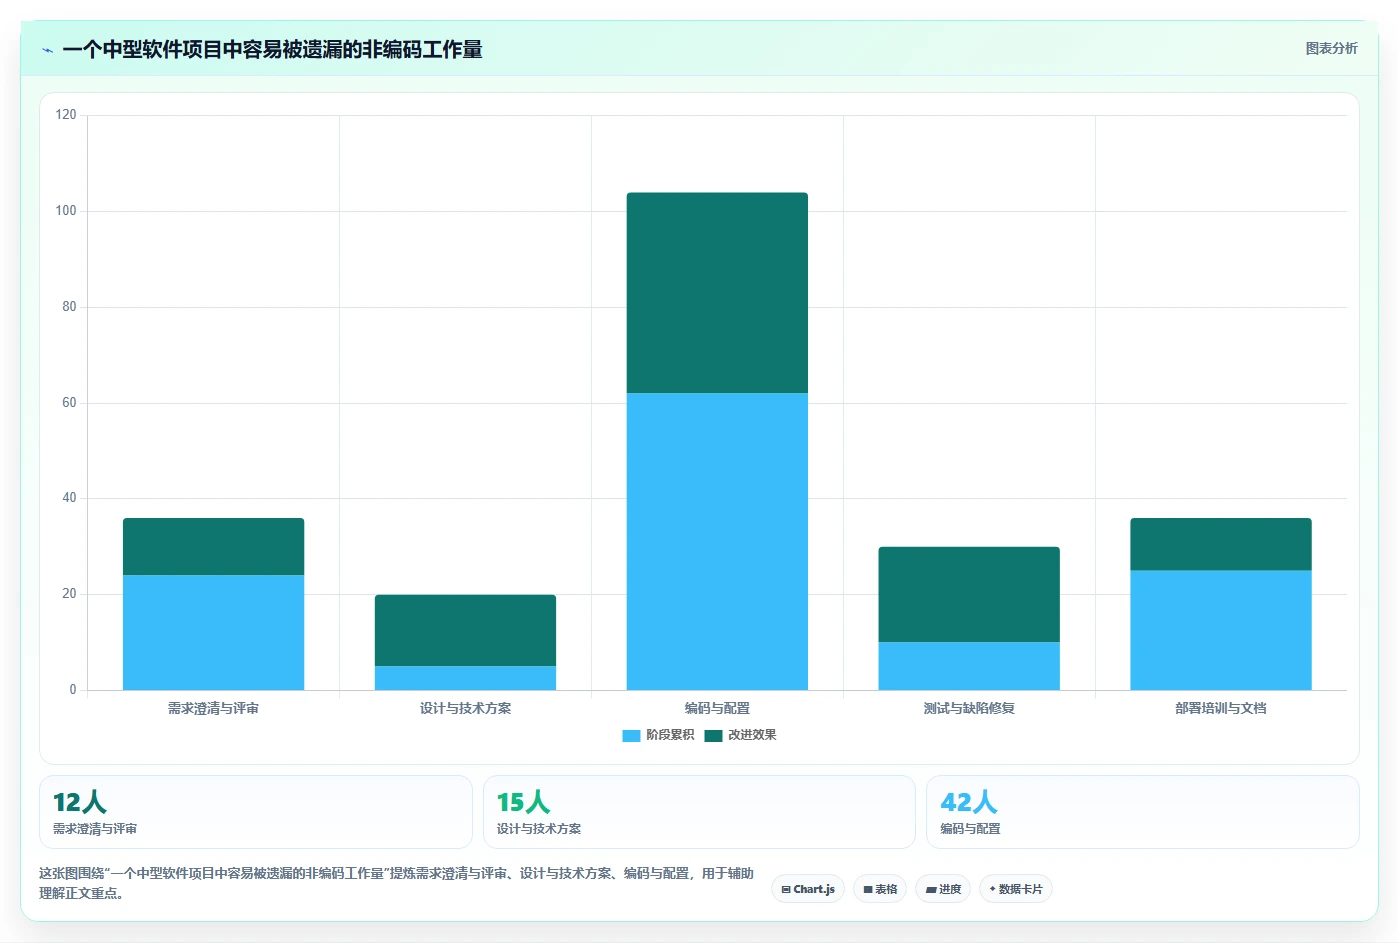Click the 部署培训与文档 x-axis label
The width and height of the screenshot is (1399, 943).
pos(1221,708)
